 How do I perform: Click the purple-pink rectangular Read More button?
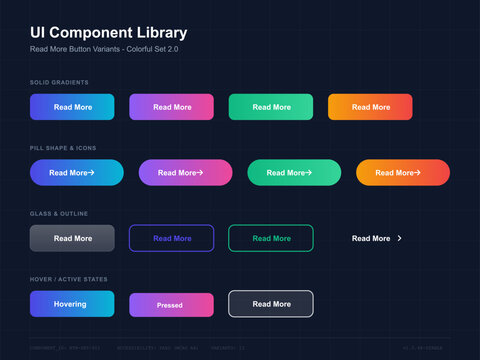pos(171,107)
